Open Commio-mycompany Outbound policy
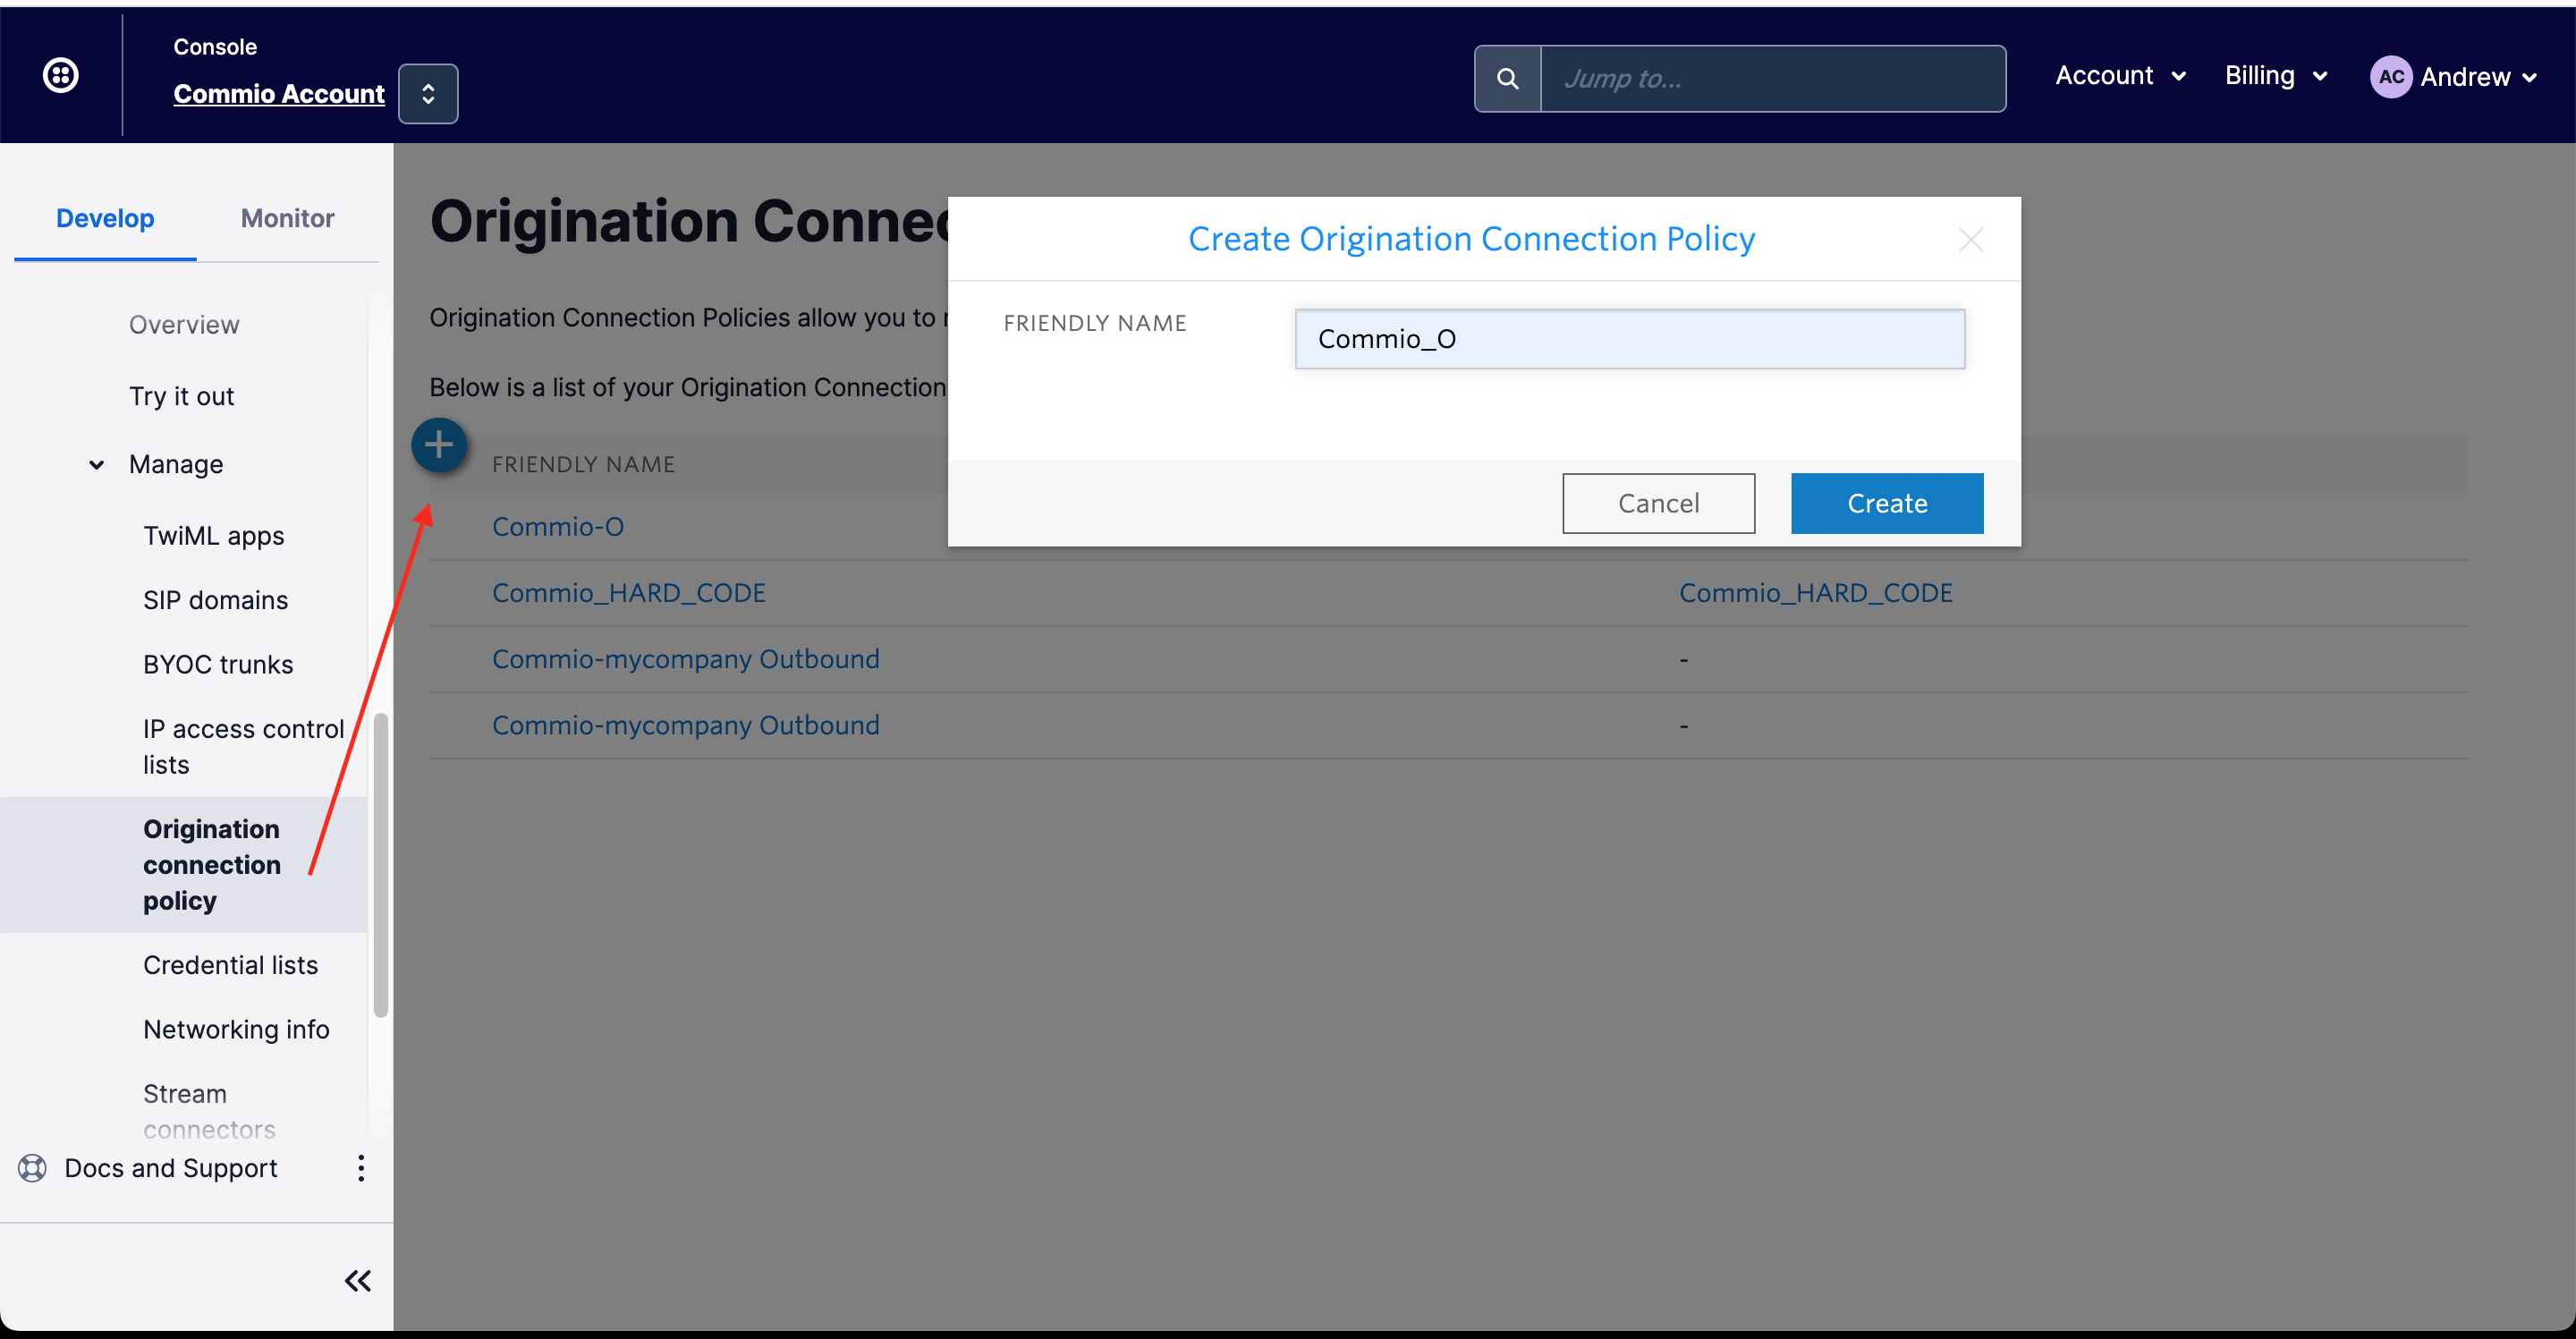Image resolution: width=2576 pixels, height=1339 pixels. pyautogui.click(x=685, y=657)
